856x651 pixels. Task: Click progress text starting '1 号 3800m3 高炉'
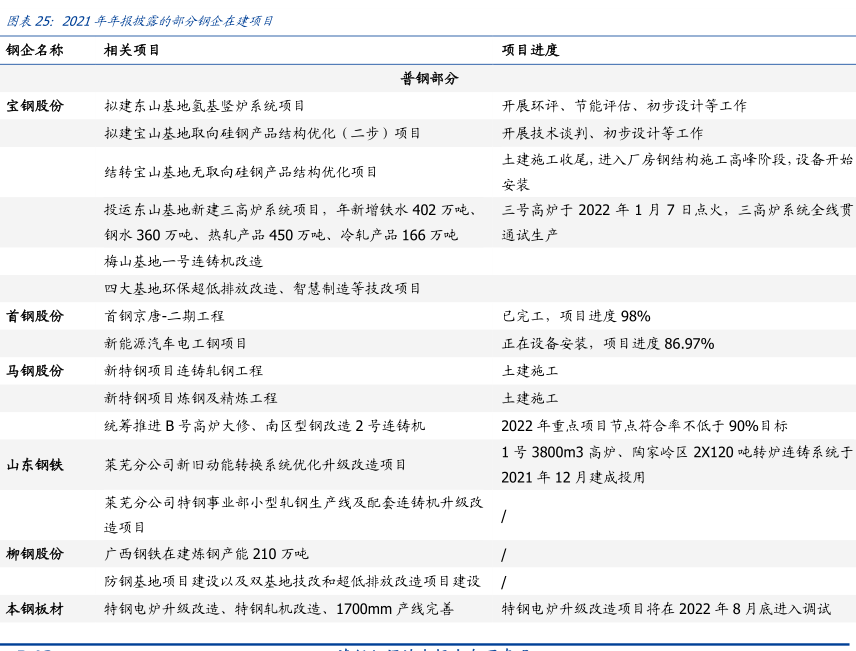click(x=677, y=465)
